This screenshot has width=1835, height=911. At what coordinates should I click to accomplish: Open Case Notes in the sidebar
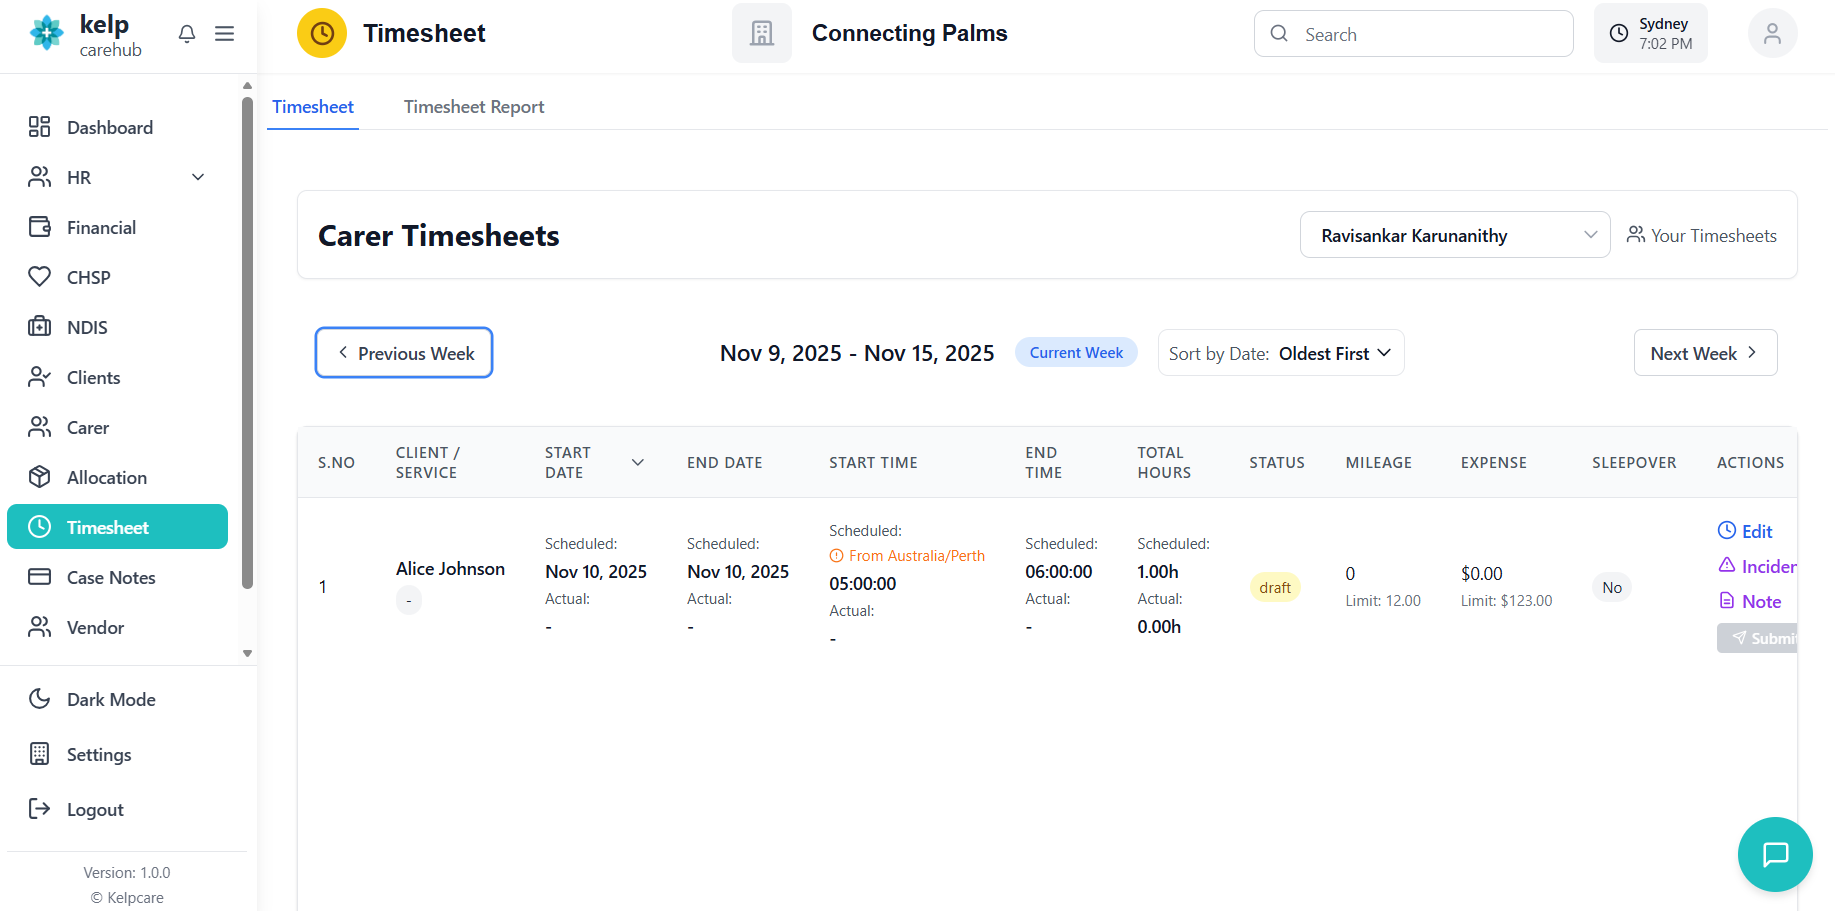click(111, 578)
